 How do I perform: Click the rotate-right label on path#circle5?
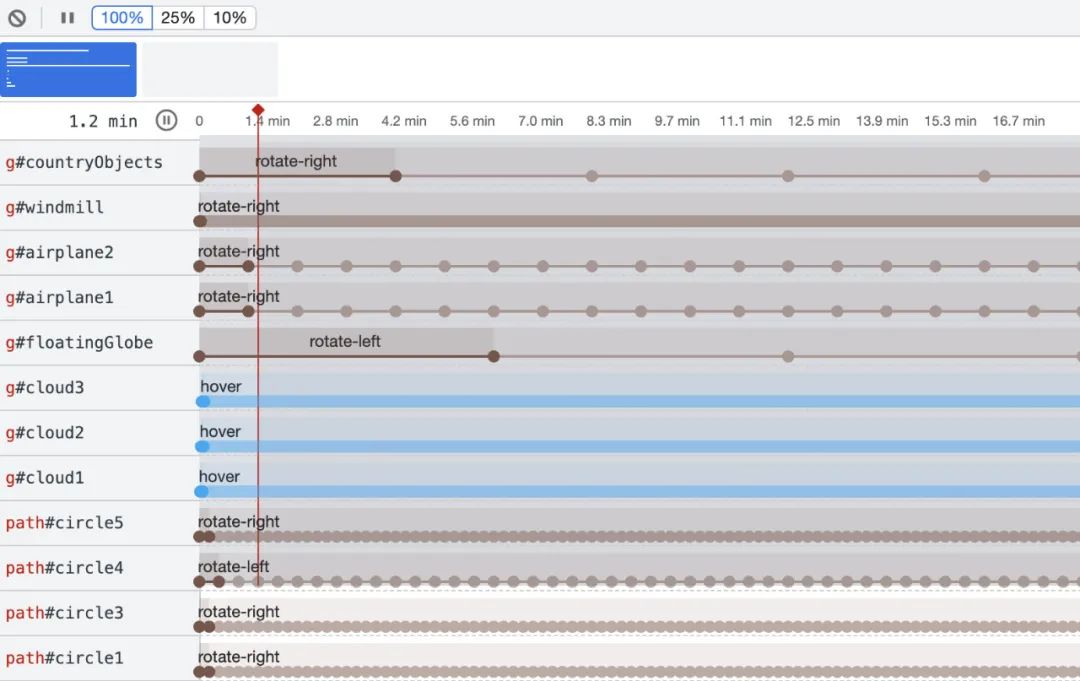coord(239,521)
